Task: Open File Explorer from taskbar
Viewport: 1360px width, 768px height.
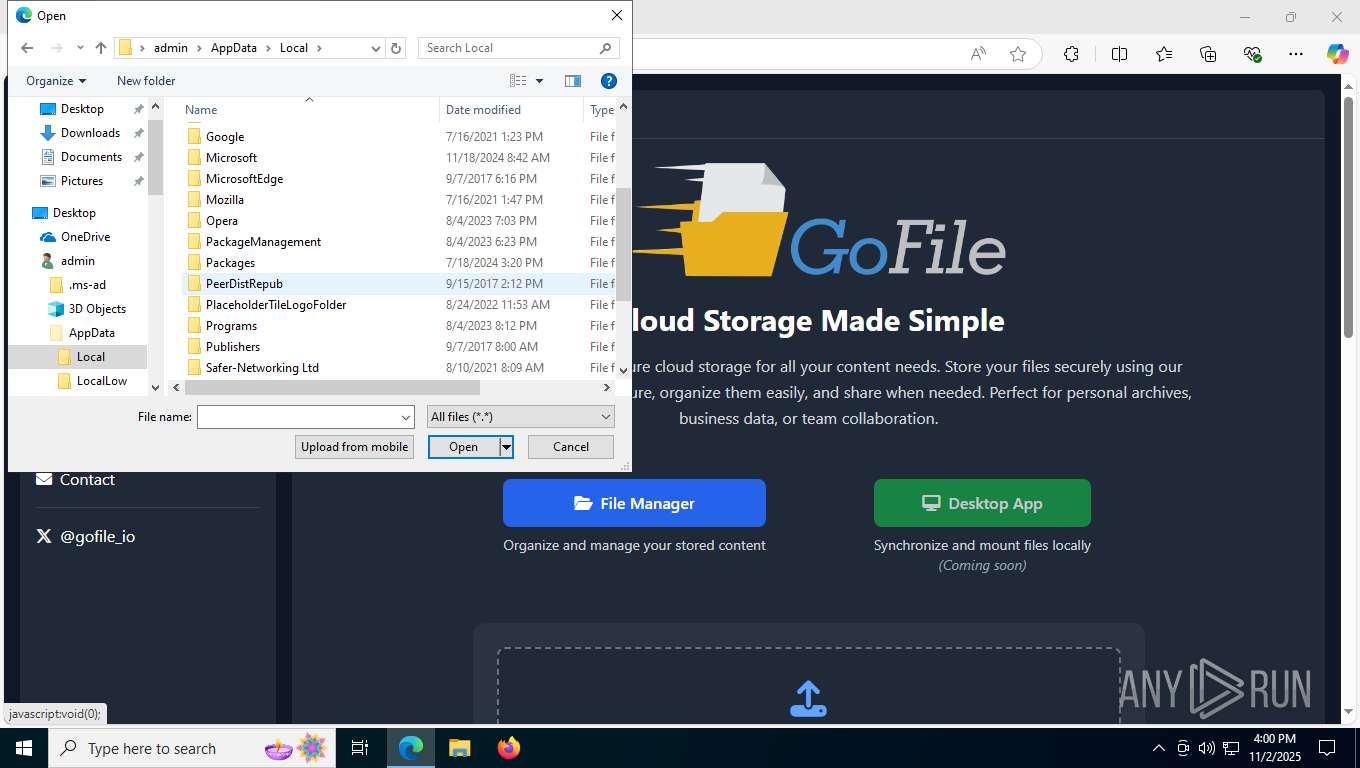Action: click(x=459, y=748)
